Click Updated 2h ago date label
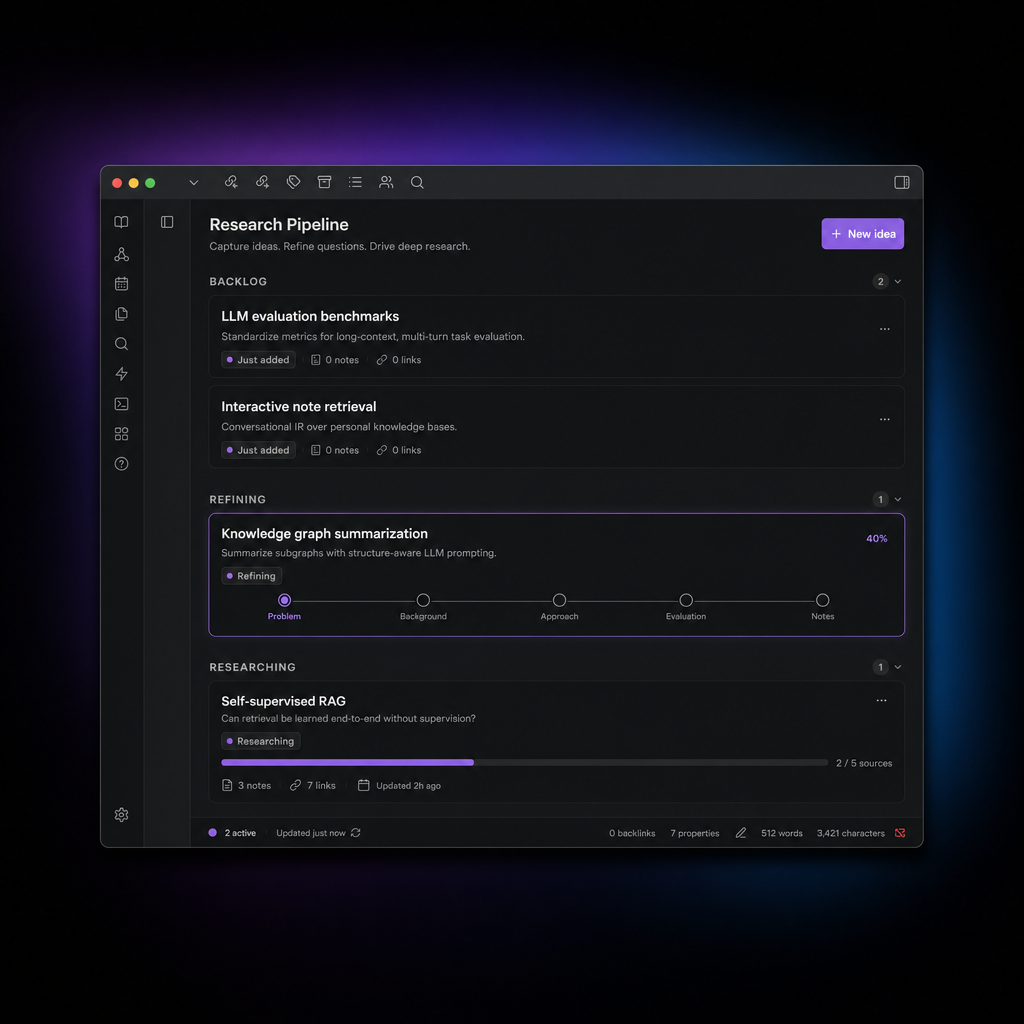Screen dimensions: 1024x1024 pos(399,786)
